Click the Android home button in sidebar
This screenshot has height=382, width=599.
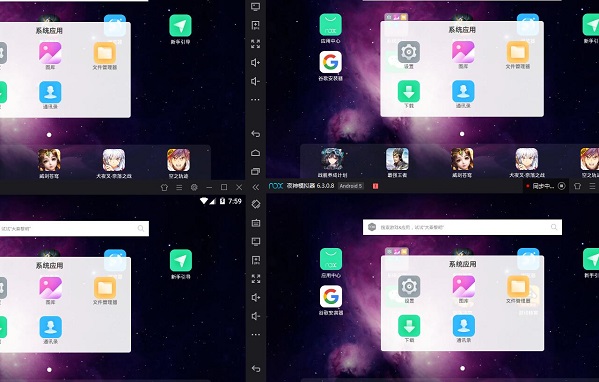pyautogui.click(x=256, y=153)
